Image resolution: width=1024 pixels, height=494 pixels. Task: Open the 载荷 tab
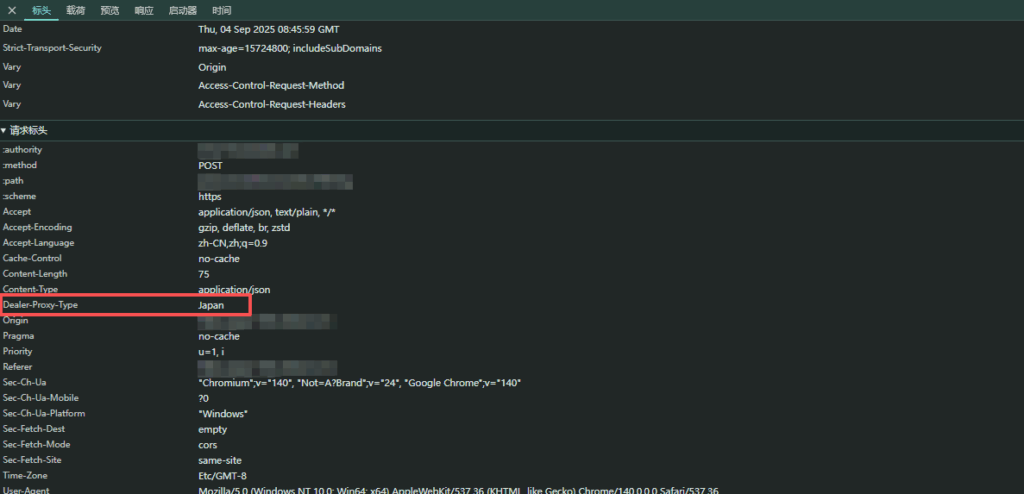pos(76,10)
